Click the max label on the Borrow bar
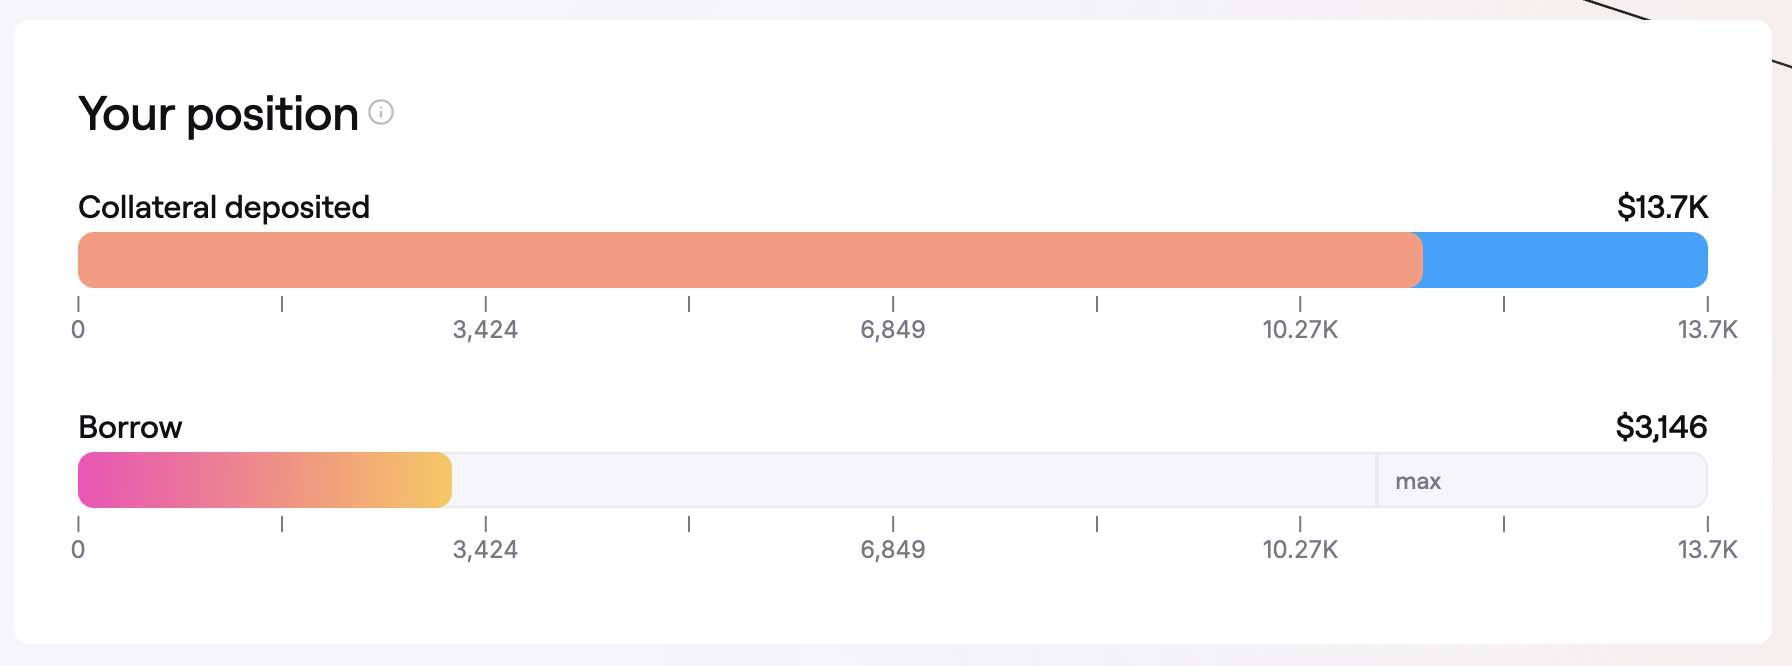This screenshot has width=1792, height=666. 1418,481
